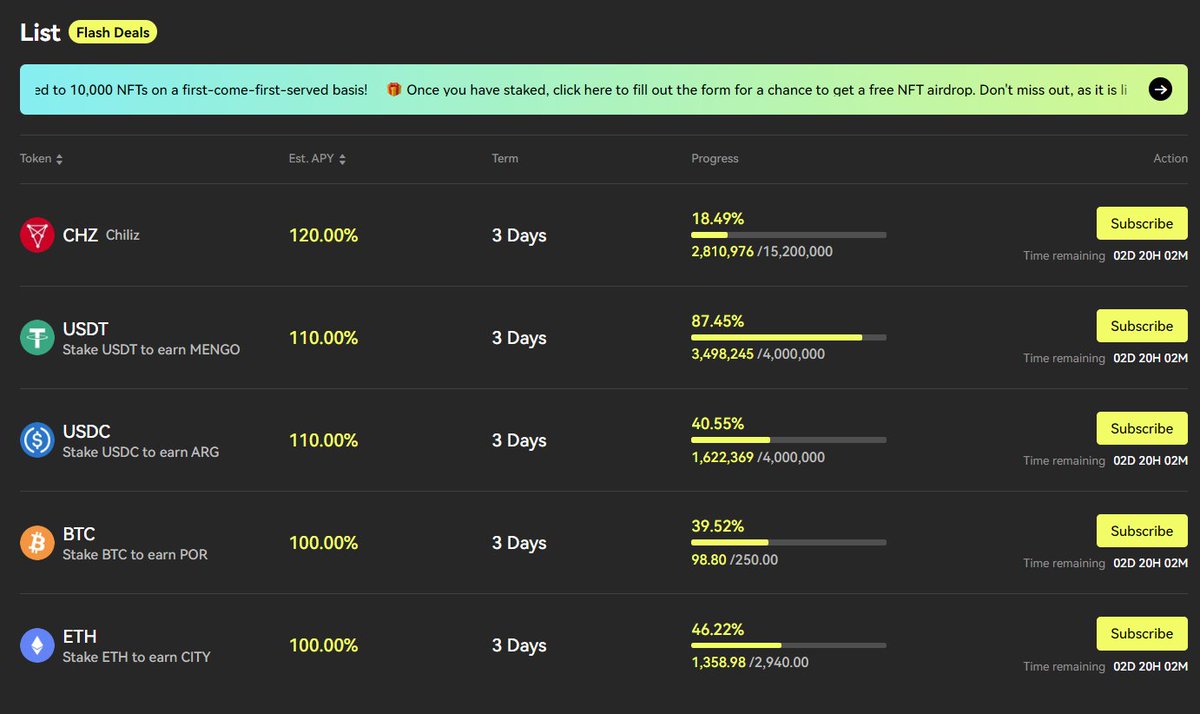
Task: Click the USDT progress bar
Action: 789,337
